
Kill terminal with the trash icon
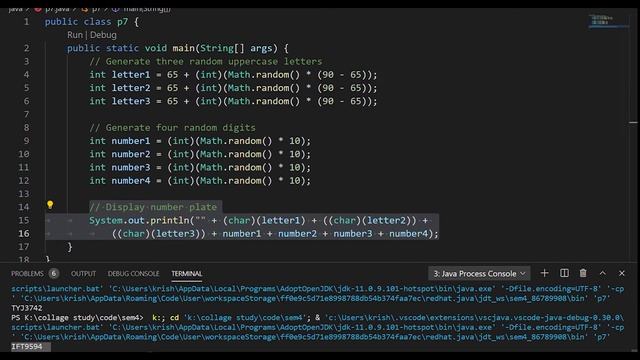coord(583,273)
